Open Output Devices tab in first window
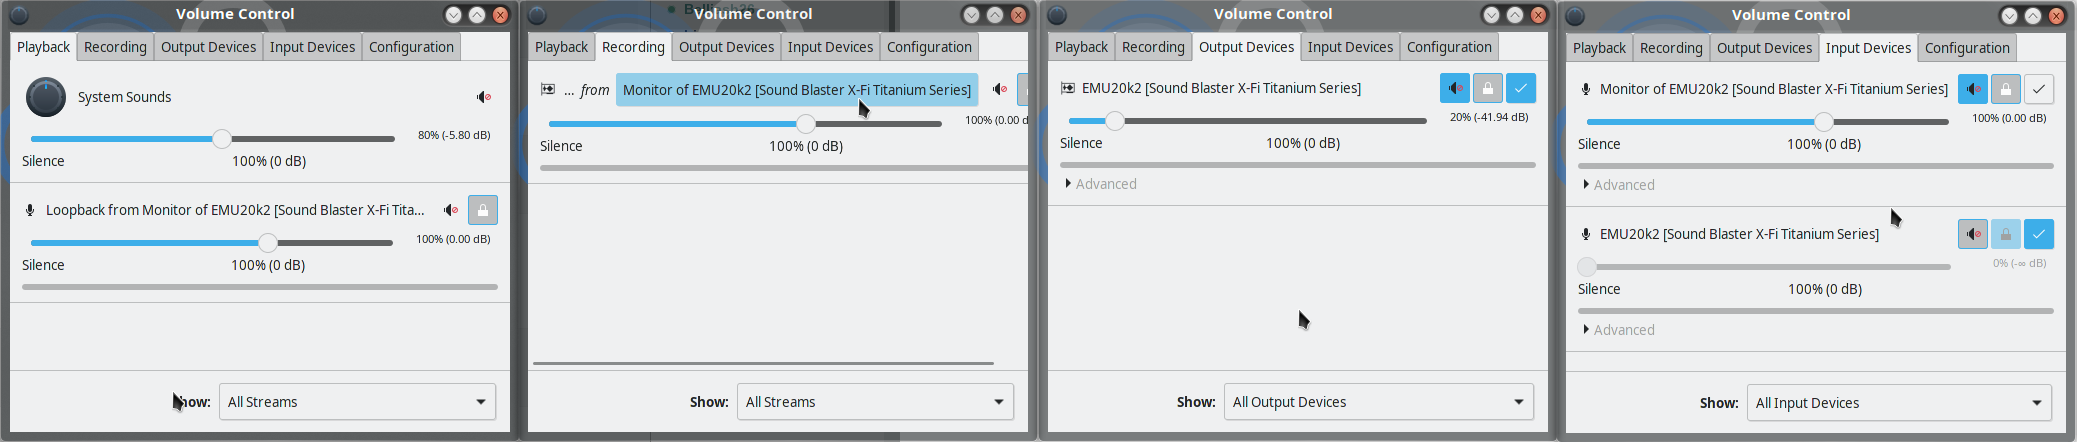Viewport: 2077px width, 442px height. [x=209, y=47]
